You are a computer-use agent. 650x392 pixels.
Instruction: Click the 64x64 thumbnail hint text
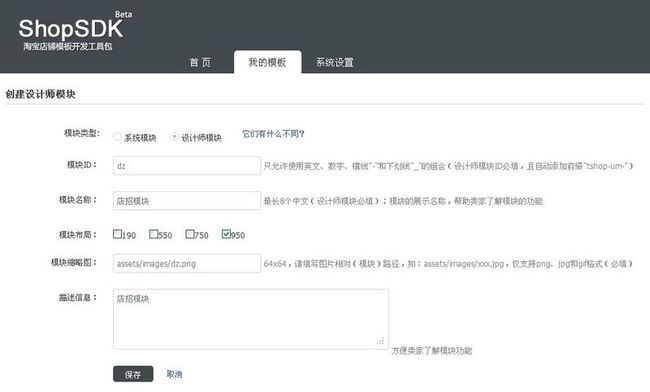448,264
